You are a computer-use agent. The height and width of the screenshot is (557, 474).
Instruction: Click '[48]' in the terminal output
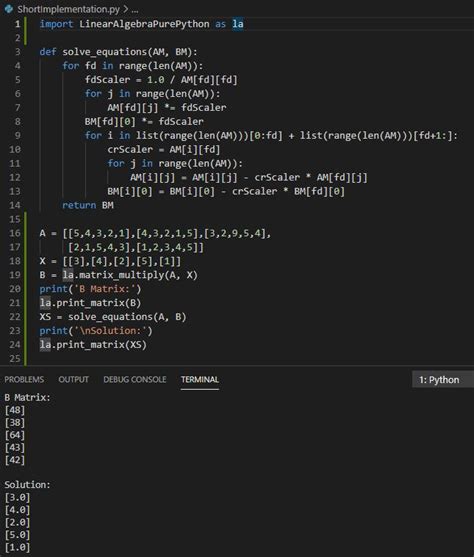pyautogui.click(x=15, y=410)
